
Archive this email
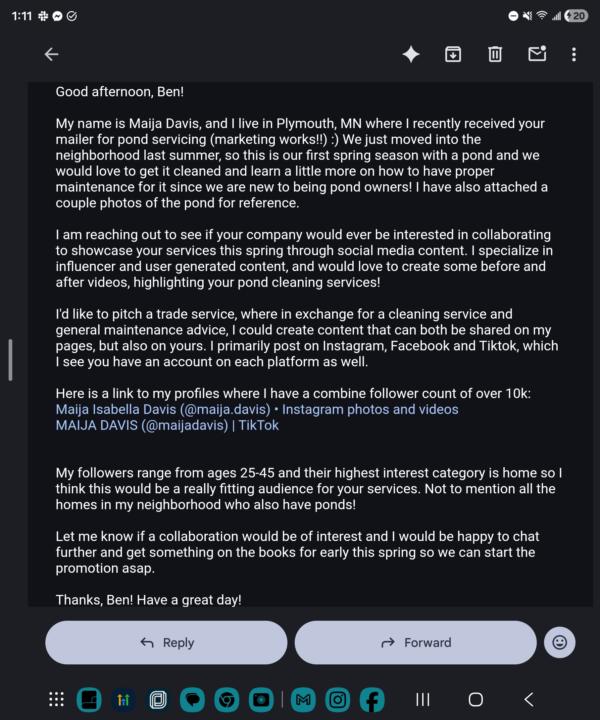453,54
